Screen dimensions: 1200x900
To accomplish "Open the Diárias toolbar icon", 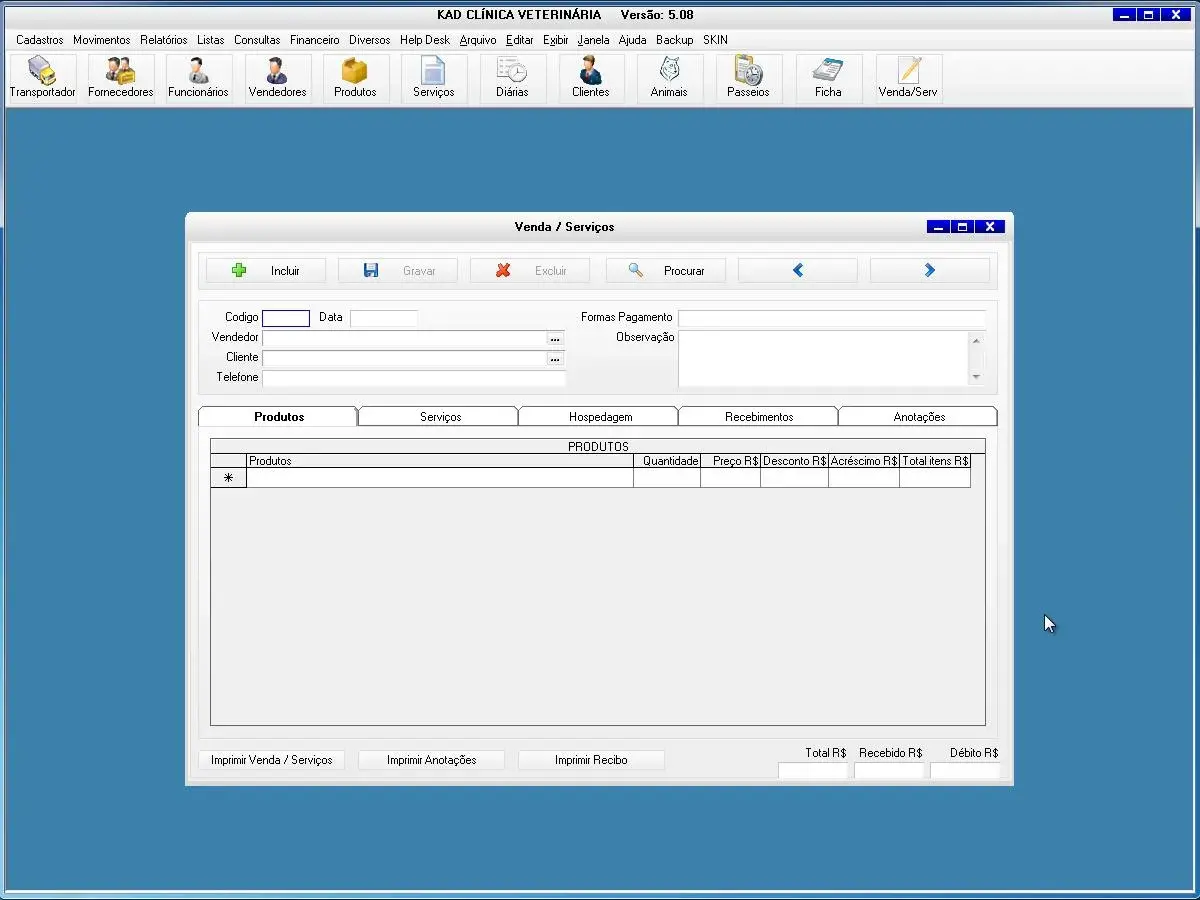I will pos(512,78).
